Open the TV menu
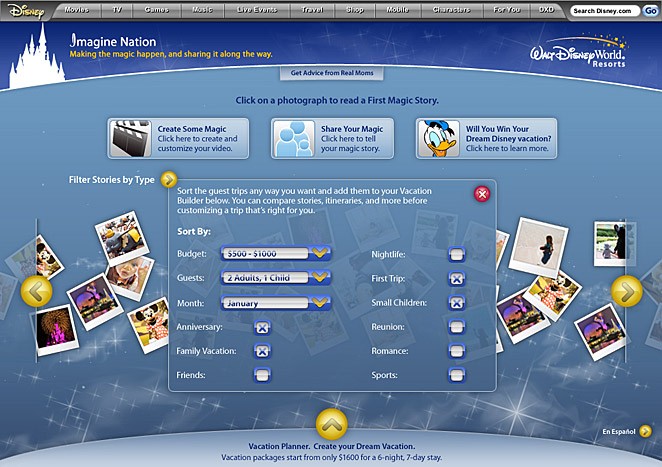 (117, 10)
